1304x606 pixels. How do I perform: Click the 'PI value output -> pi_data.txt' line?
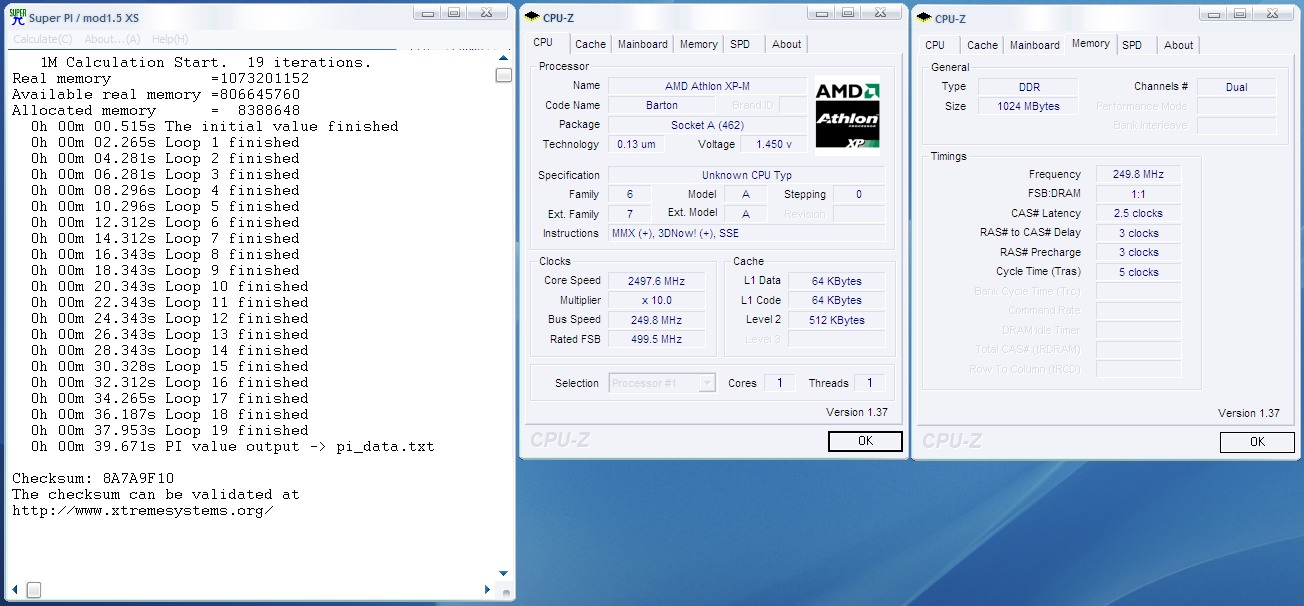[232, 446]
